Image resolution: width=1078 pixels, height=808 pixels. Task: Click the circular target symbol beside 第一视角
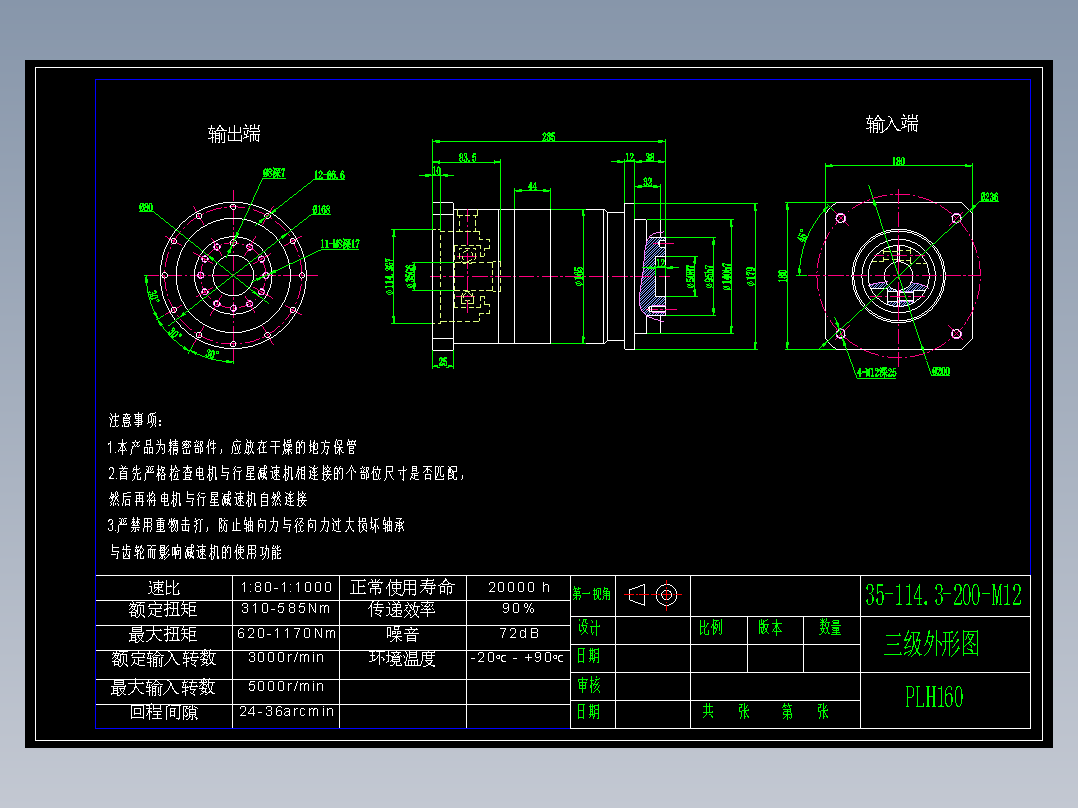(668, 594)
